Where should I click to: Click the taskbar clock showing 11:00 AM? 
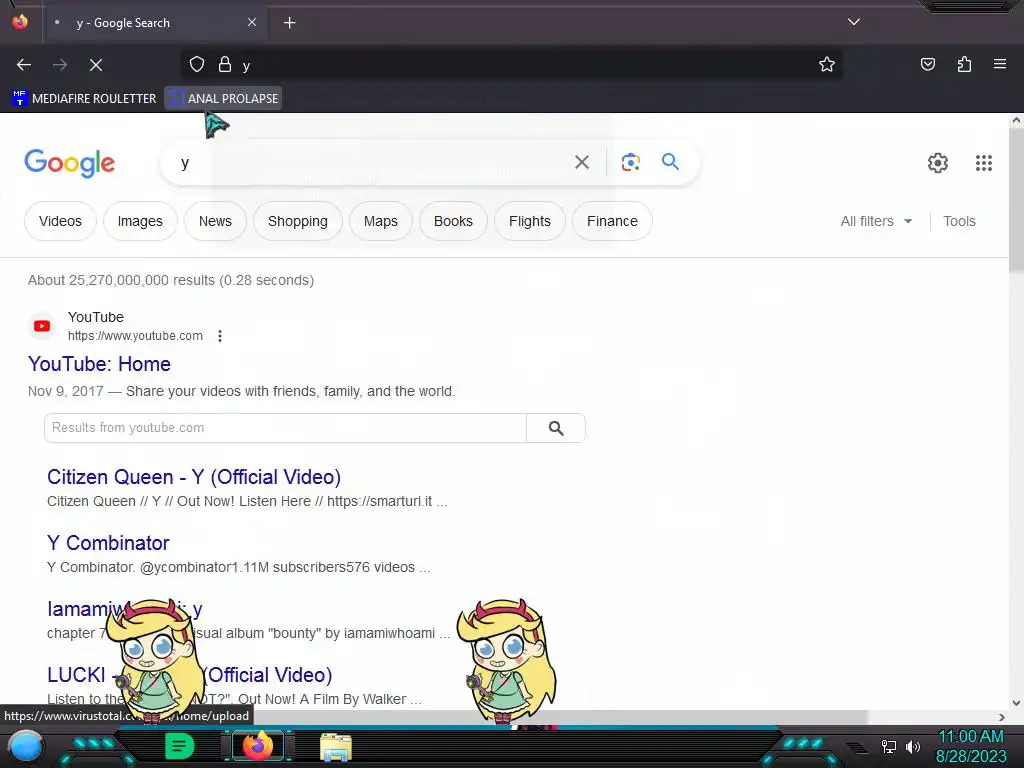pyautogui.click(x=971, y=746)
